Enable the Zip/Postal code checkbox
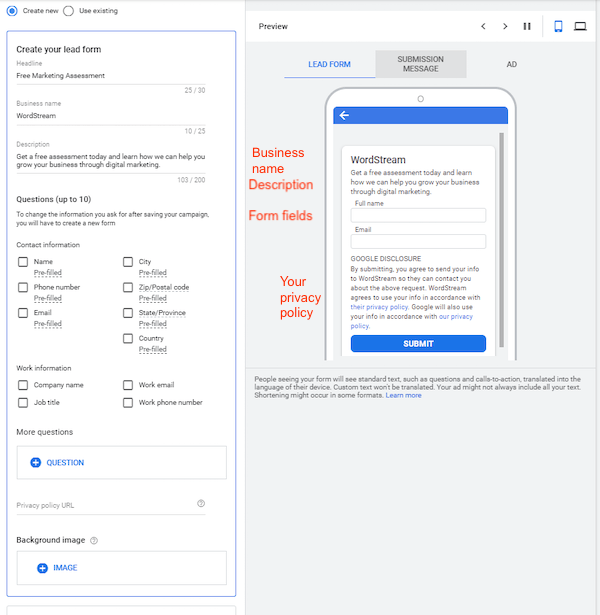600x615 pixels. [128, 287]
